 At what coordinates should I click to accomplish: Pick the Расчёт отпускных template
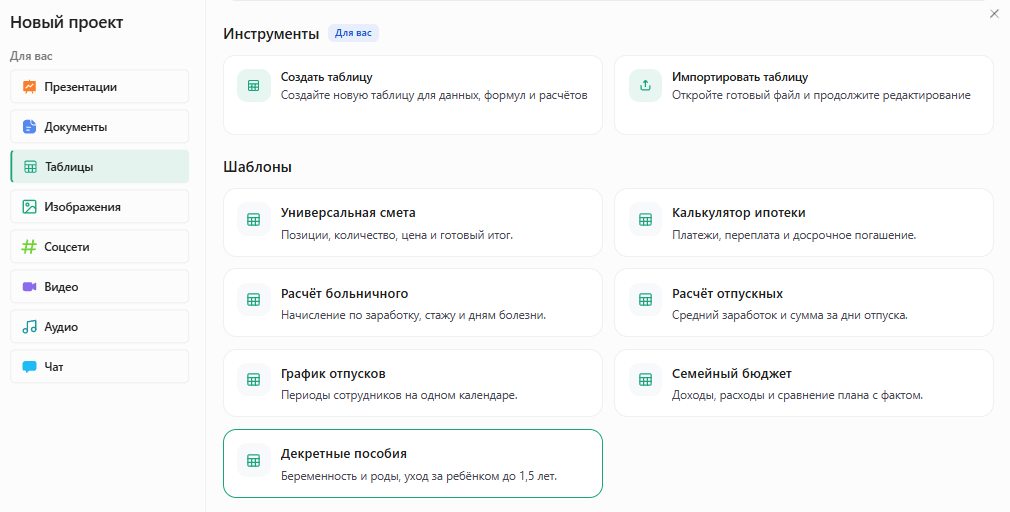(804, 302)
